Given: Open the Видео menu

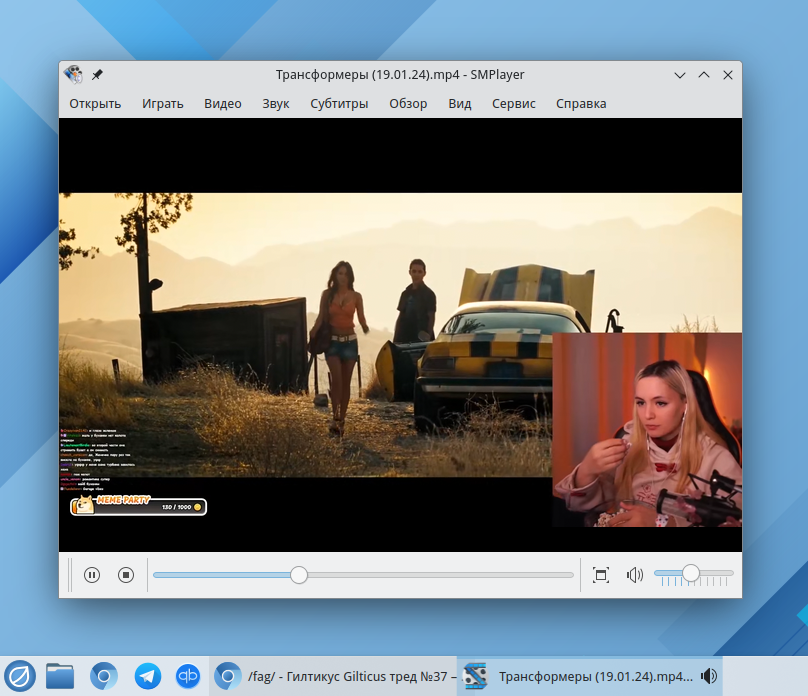Looking at the screenshot, I should click(223, 104).
